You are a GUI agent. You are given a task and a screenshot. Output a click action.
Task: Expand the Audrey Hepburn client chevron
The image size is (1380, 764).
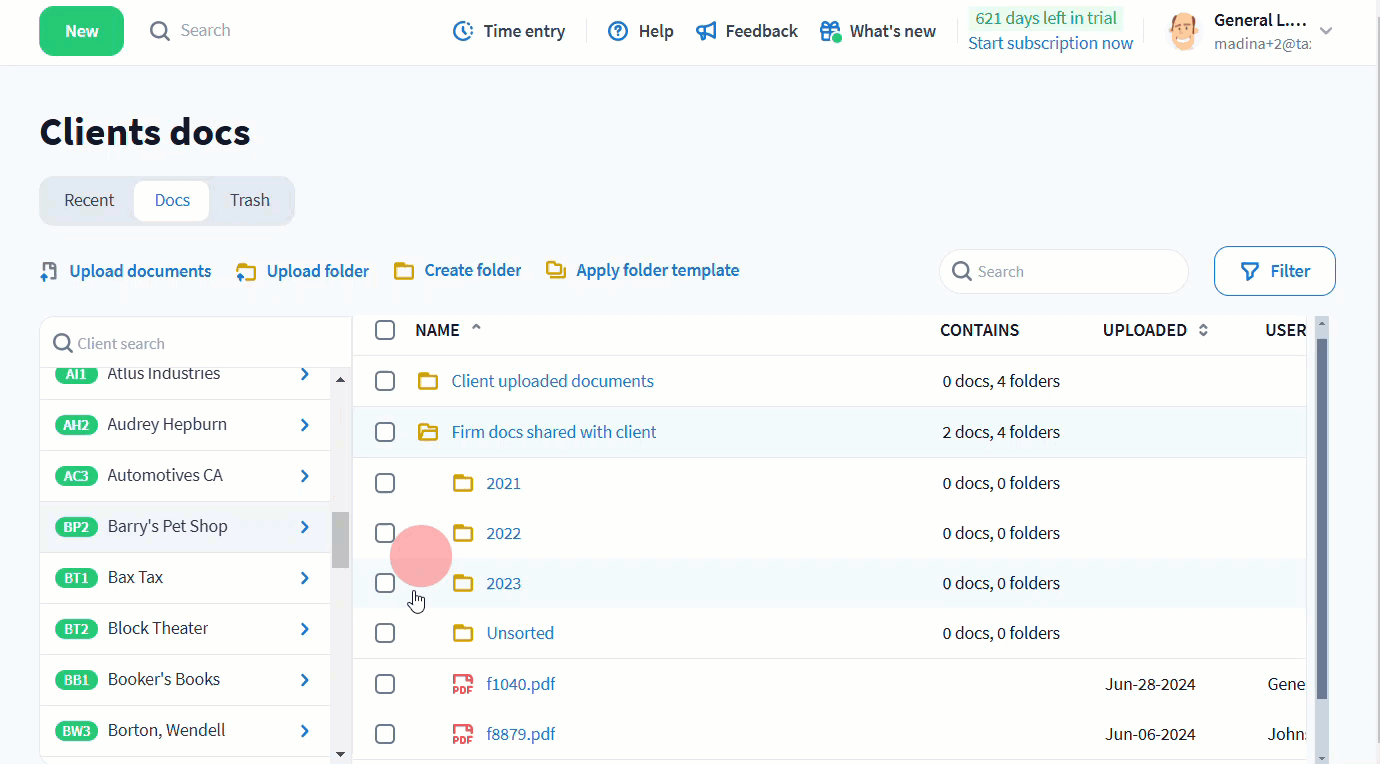(x=305, y=425)
